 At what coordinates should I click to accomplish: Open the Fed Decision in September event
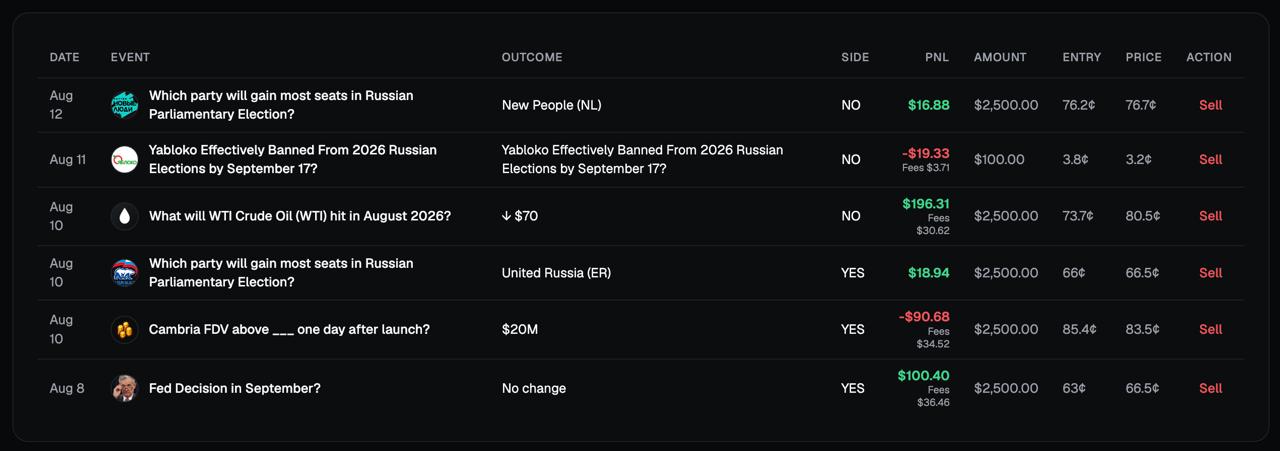coord(235,388)
